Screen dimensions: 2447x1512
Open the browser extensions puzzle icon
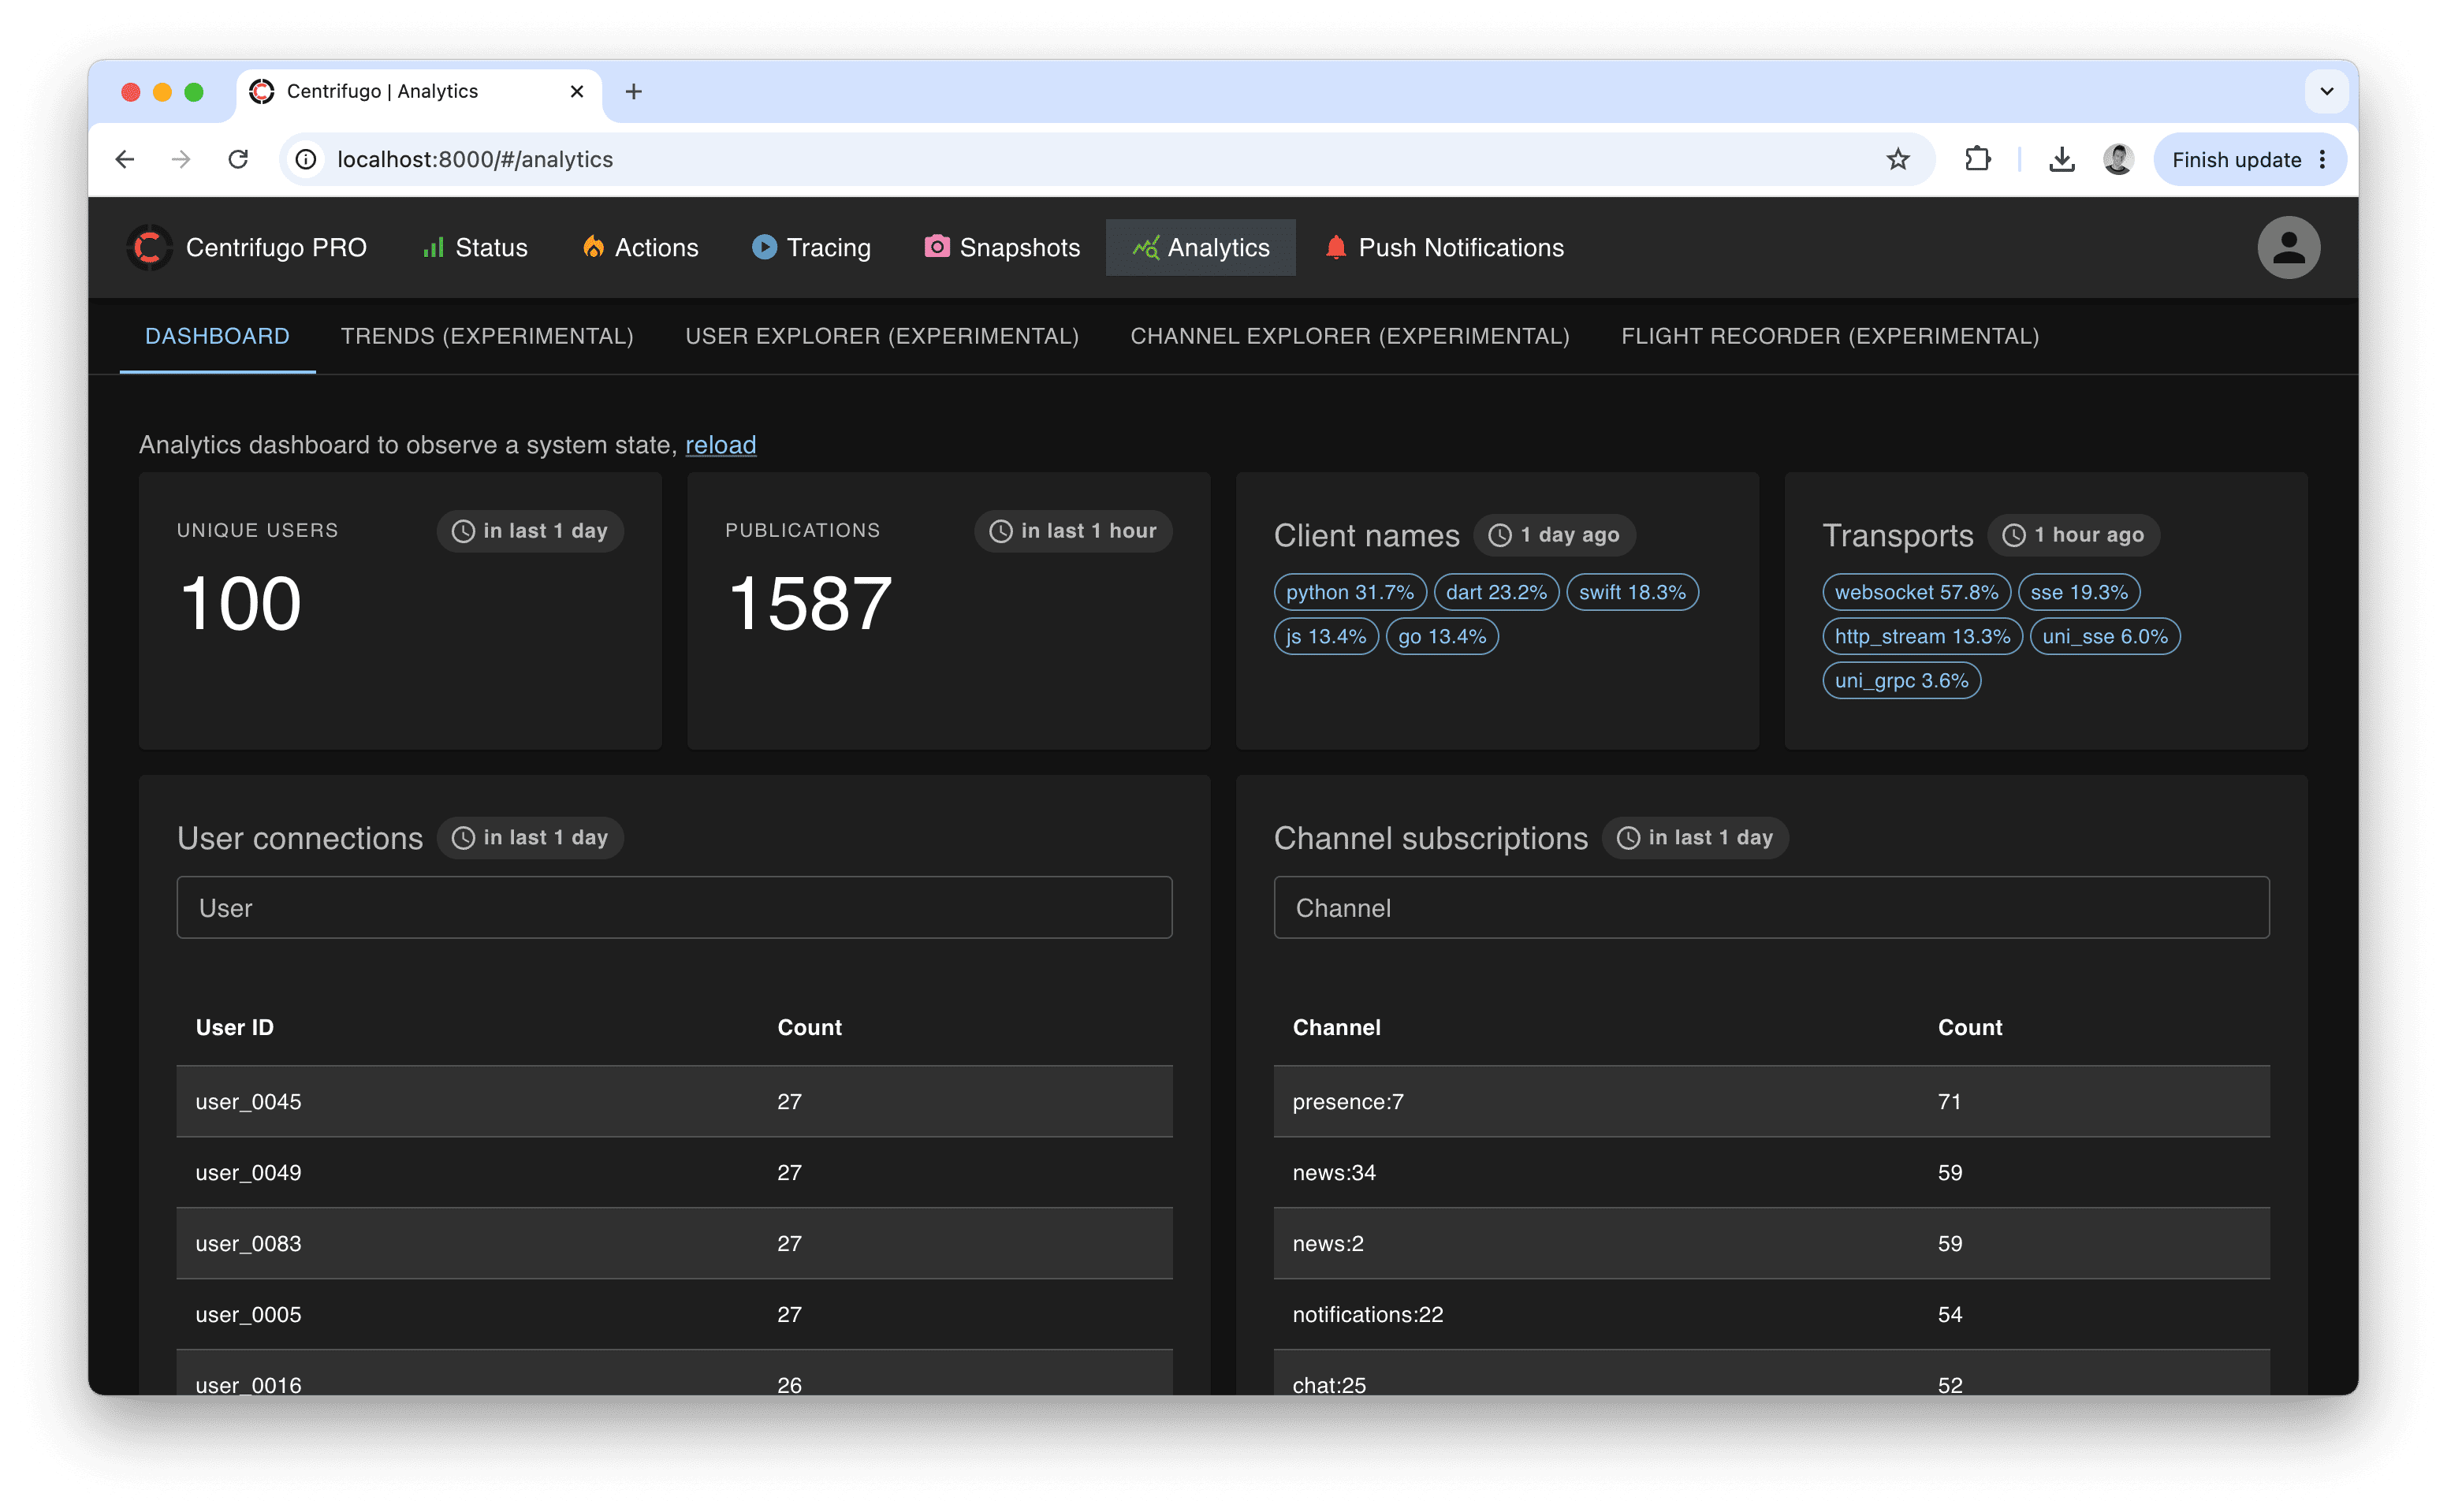point(1977,159)
